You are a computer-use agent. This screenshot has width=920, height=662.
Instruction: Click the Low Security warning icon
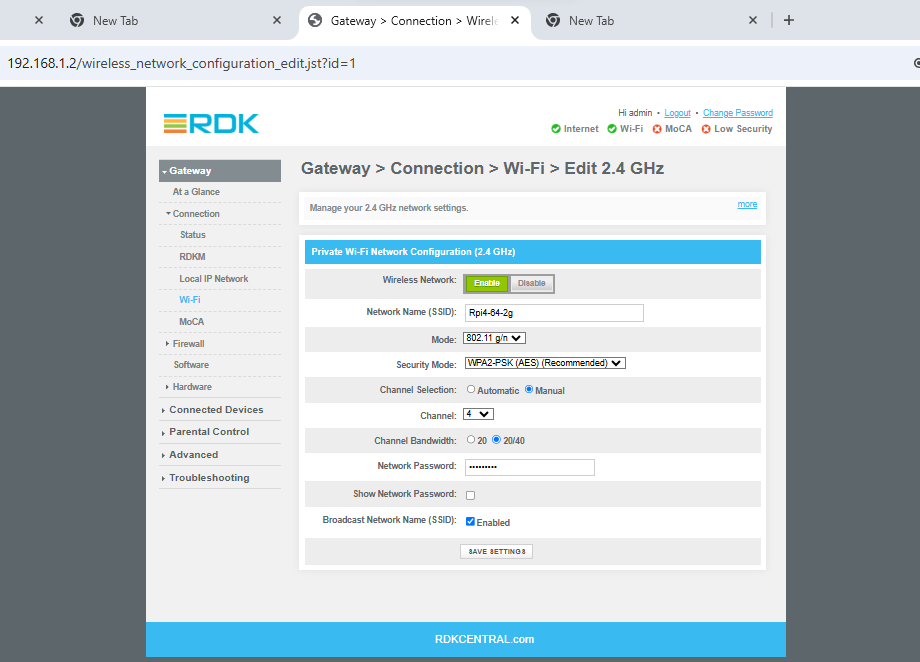[x=706, y=129]
